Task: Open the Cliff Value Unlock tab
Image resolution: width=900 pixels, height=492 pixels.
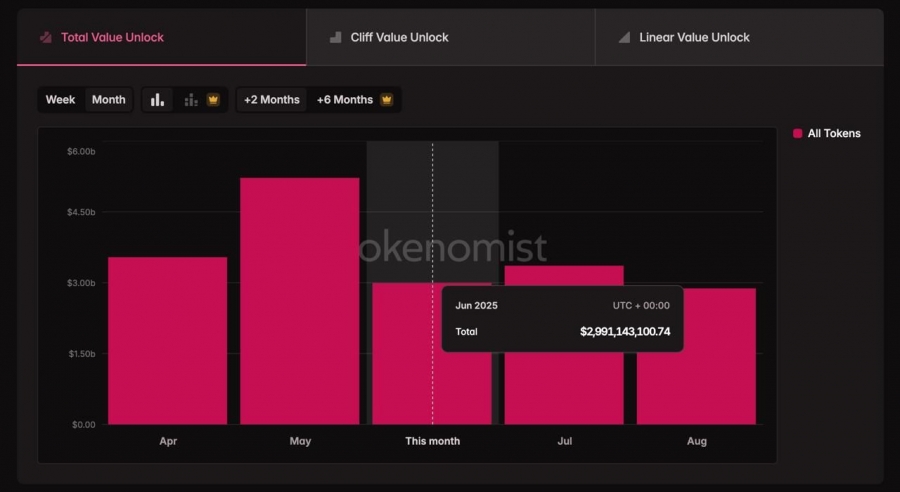Action: click(x=451, y=37)
